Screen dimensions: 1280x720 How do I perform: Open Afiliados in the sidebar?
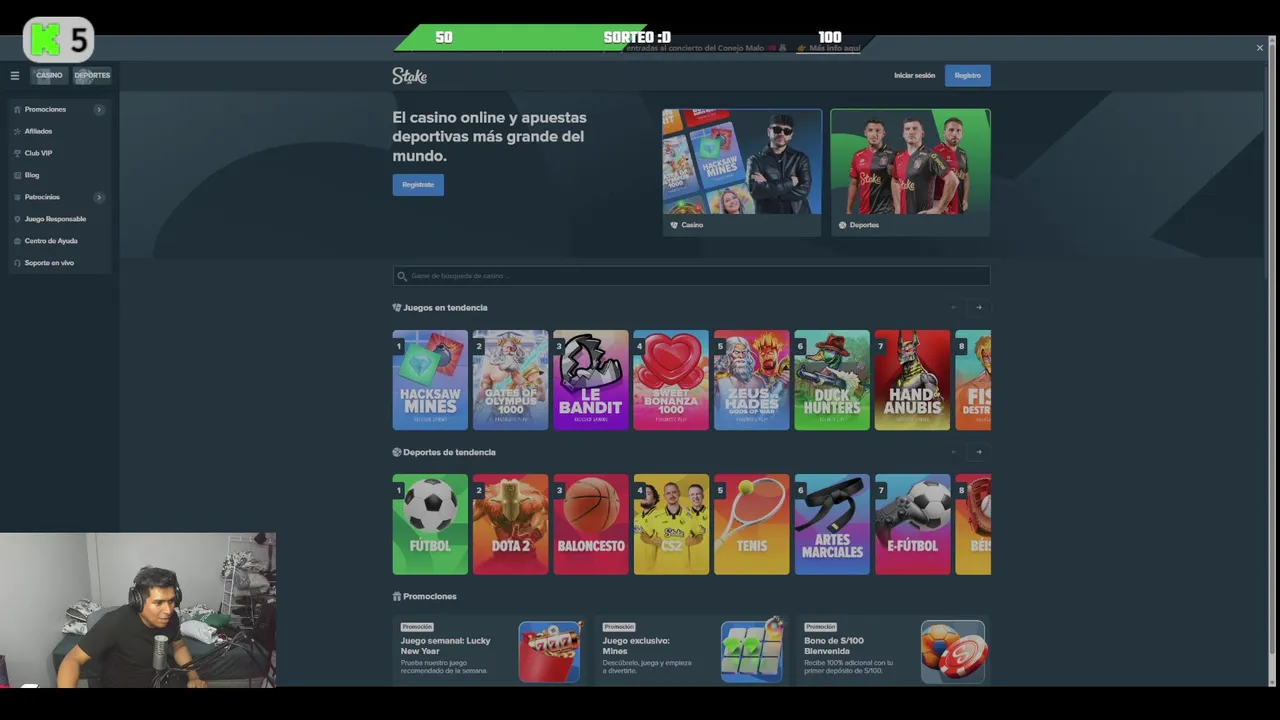(x=38, y=131)
